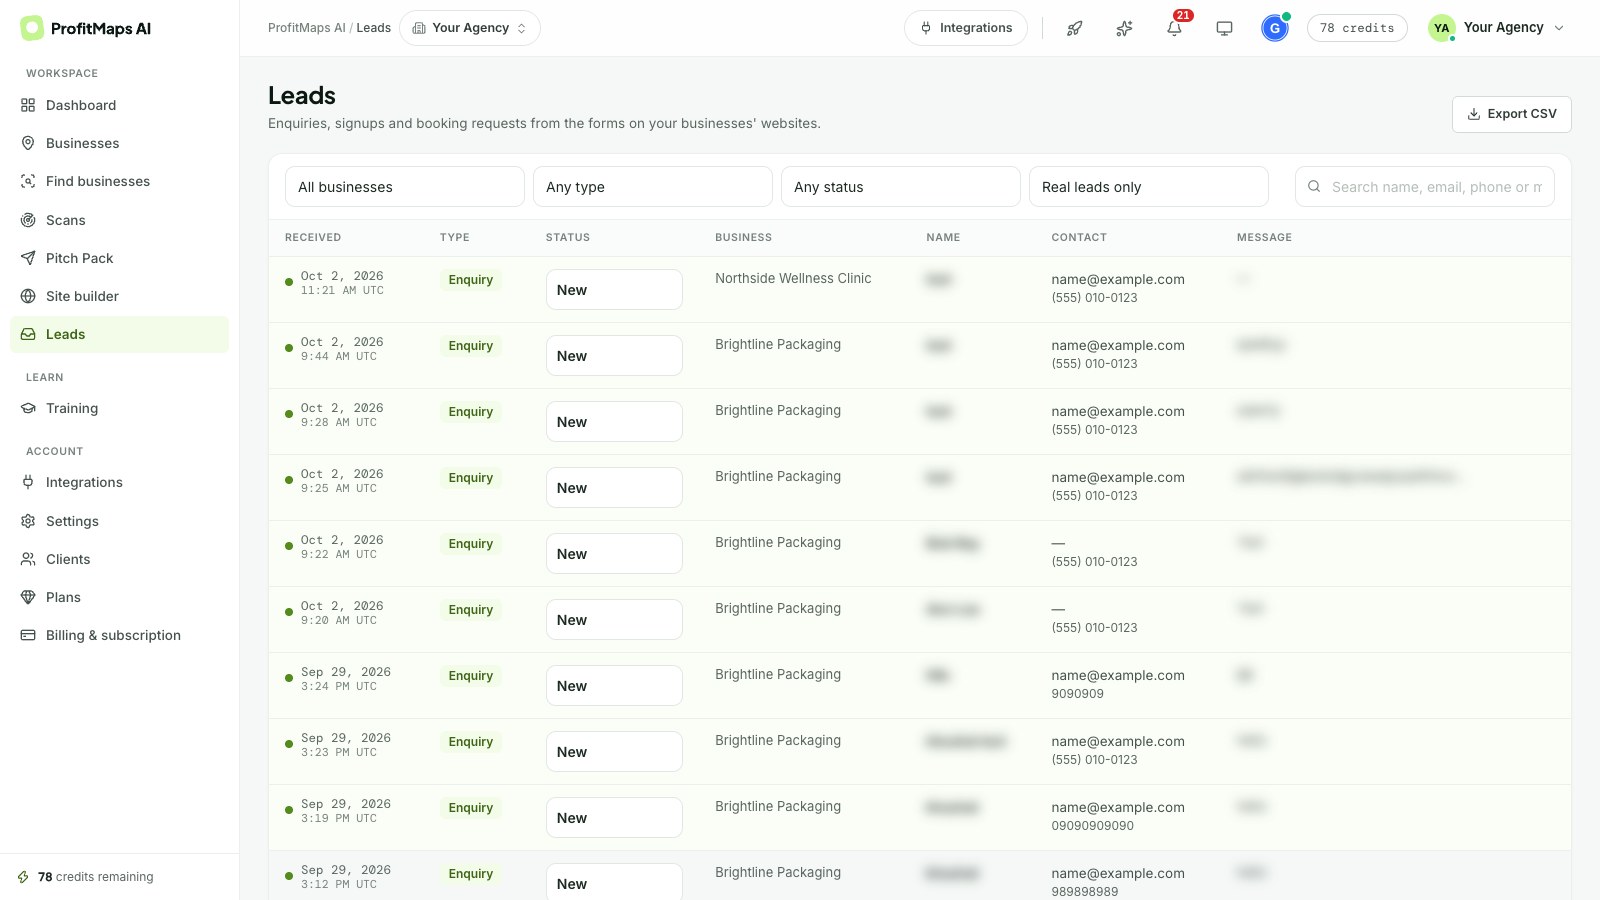Image resolution: width=1600 pixels, height=900 pixels.
Task: Click the monitor screen icon
Action: (x=1224, y=28)
